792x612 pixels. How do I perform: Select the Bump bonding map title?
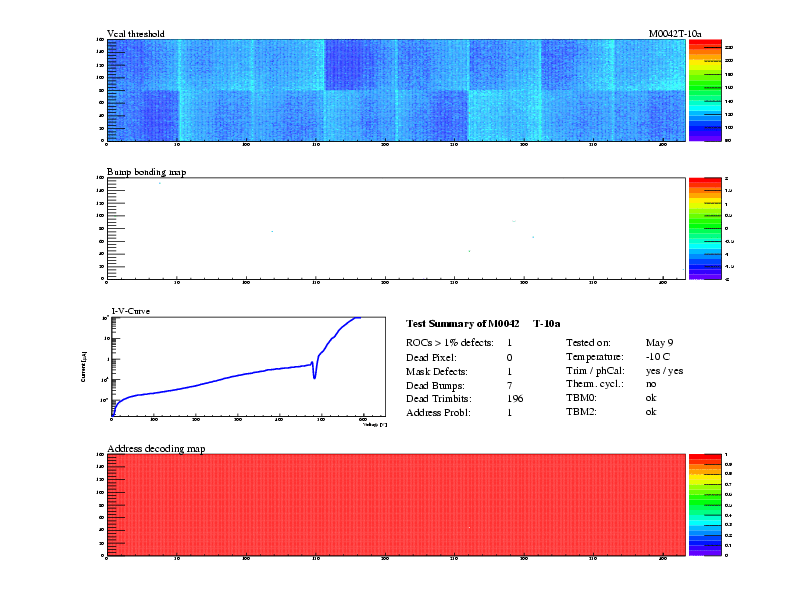tap(146, 172)
